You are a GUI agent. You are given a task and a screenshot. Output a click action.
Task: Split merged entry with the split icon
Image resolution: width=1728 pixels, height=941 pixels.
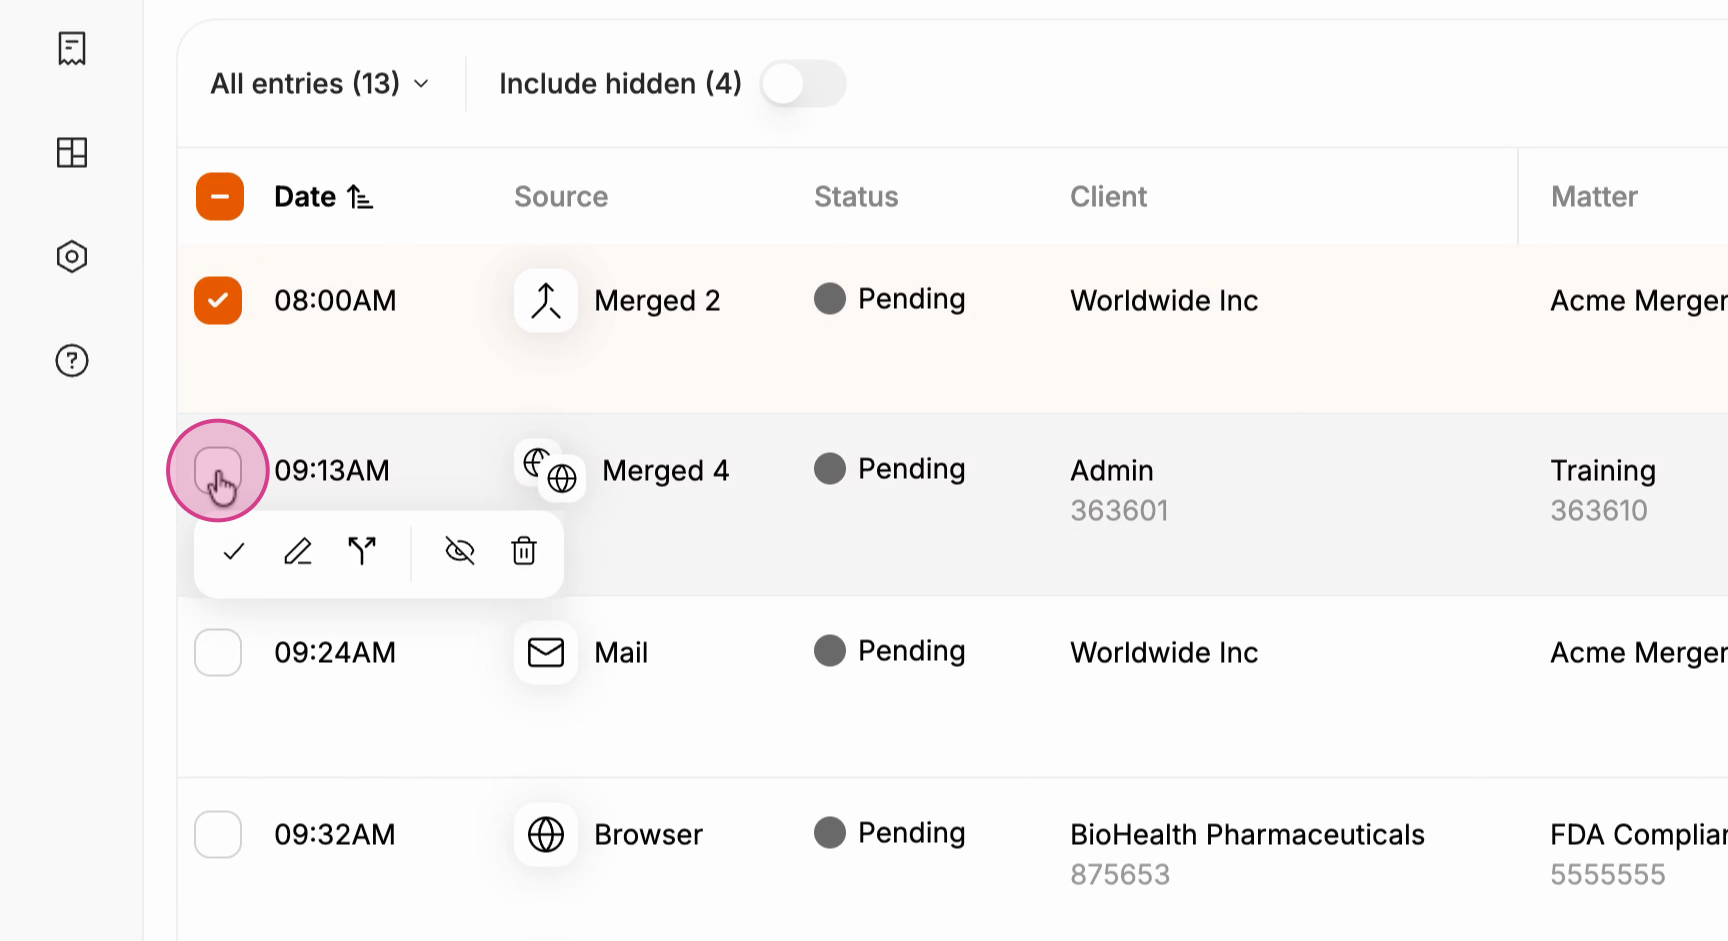(x=362, y=551)
